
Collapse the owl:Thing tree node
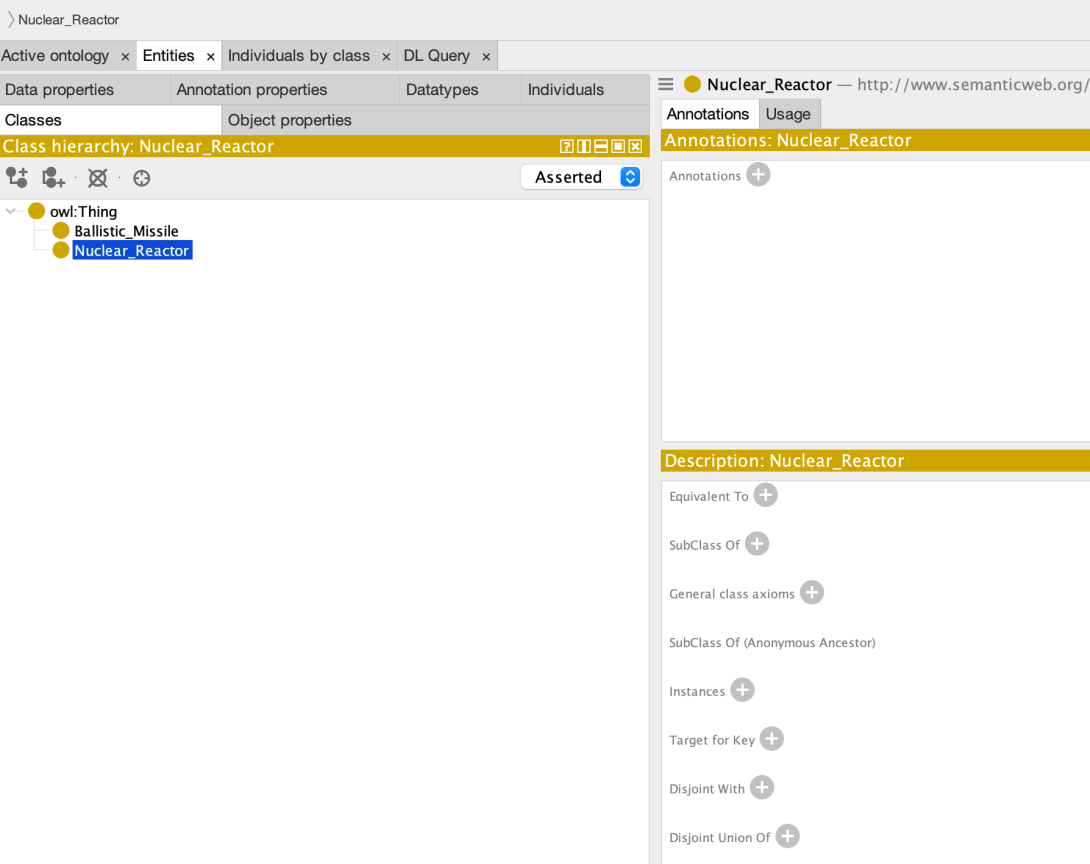click(10, 211)
